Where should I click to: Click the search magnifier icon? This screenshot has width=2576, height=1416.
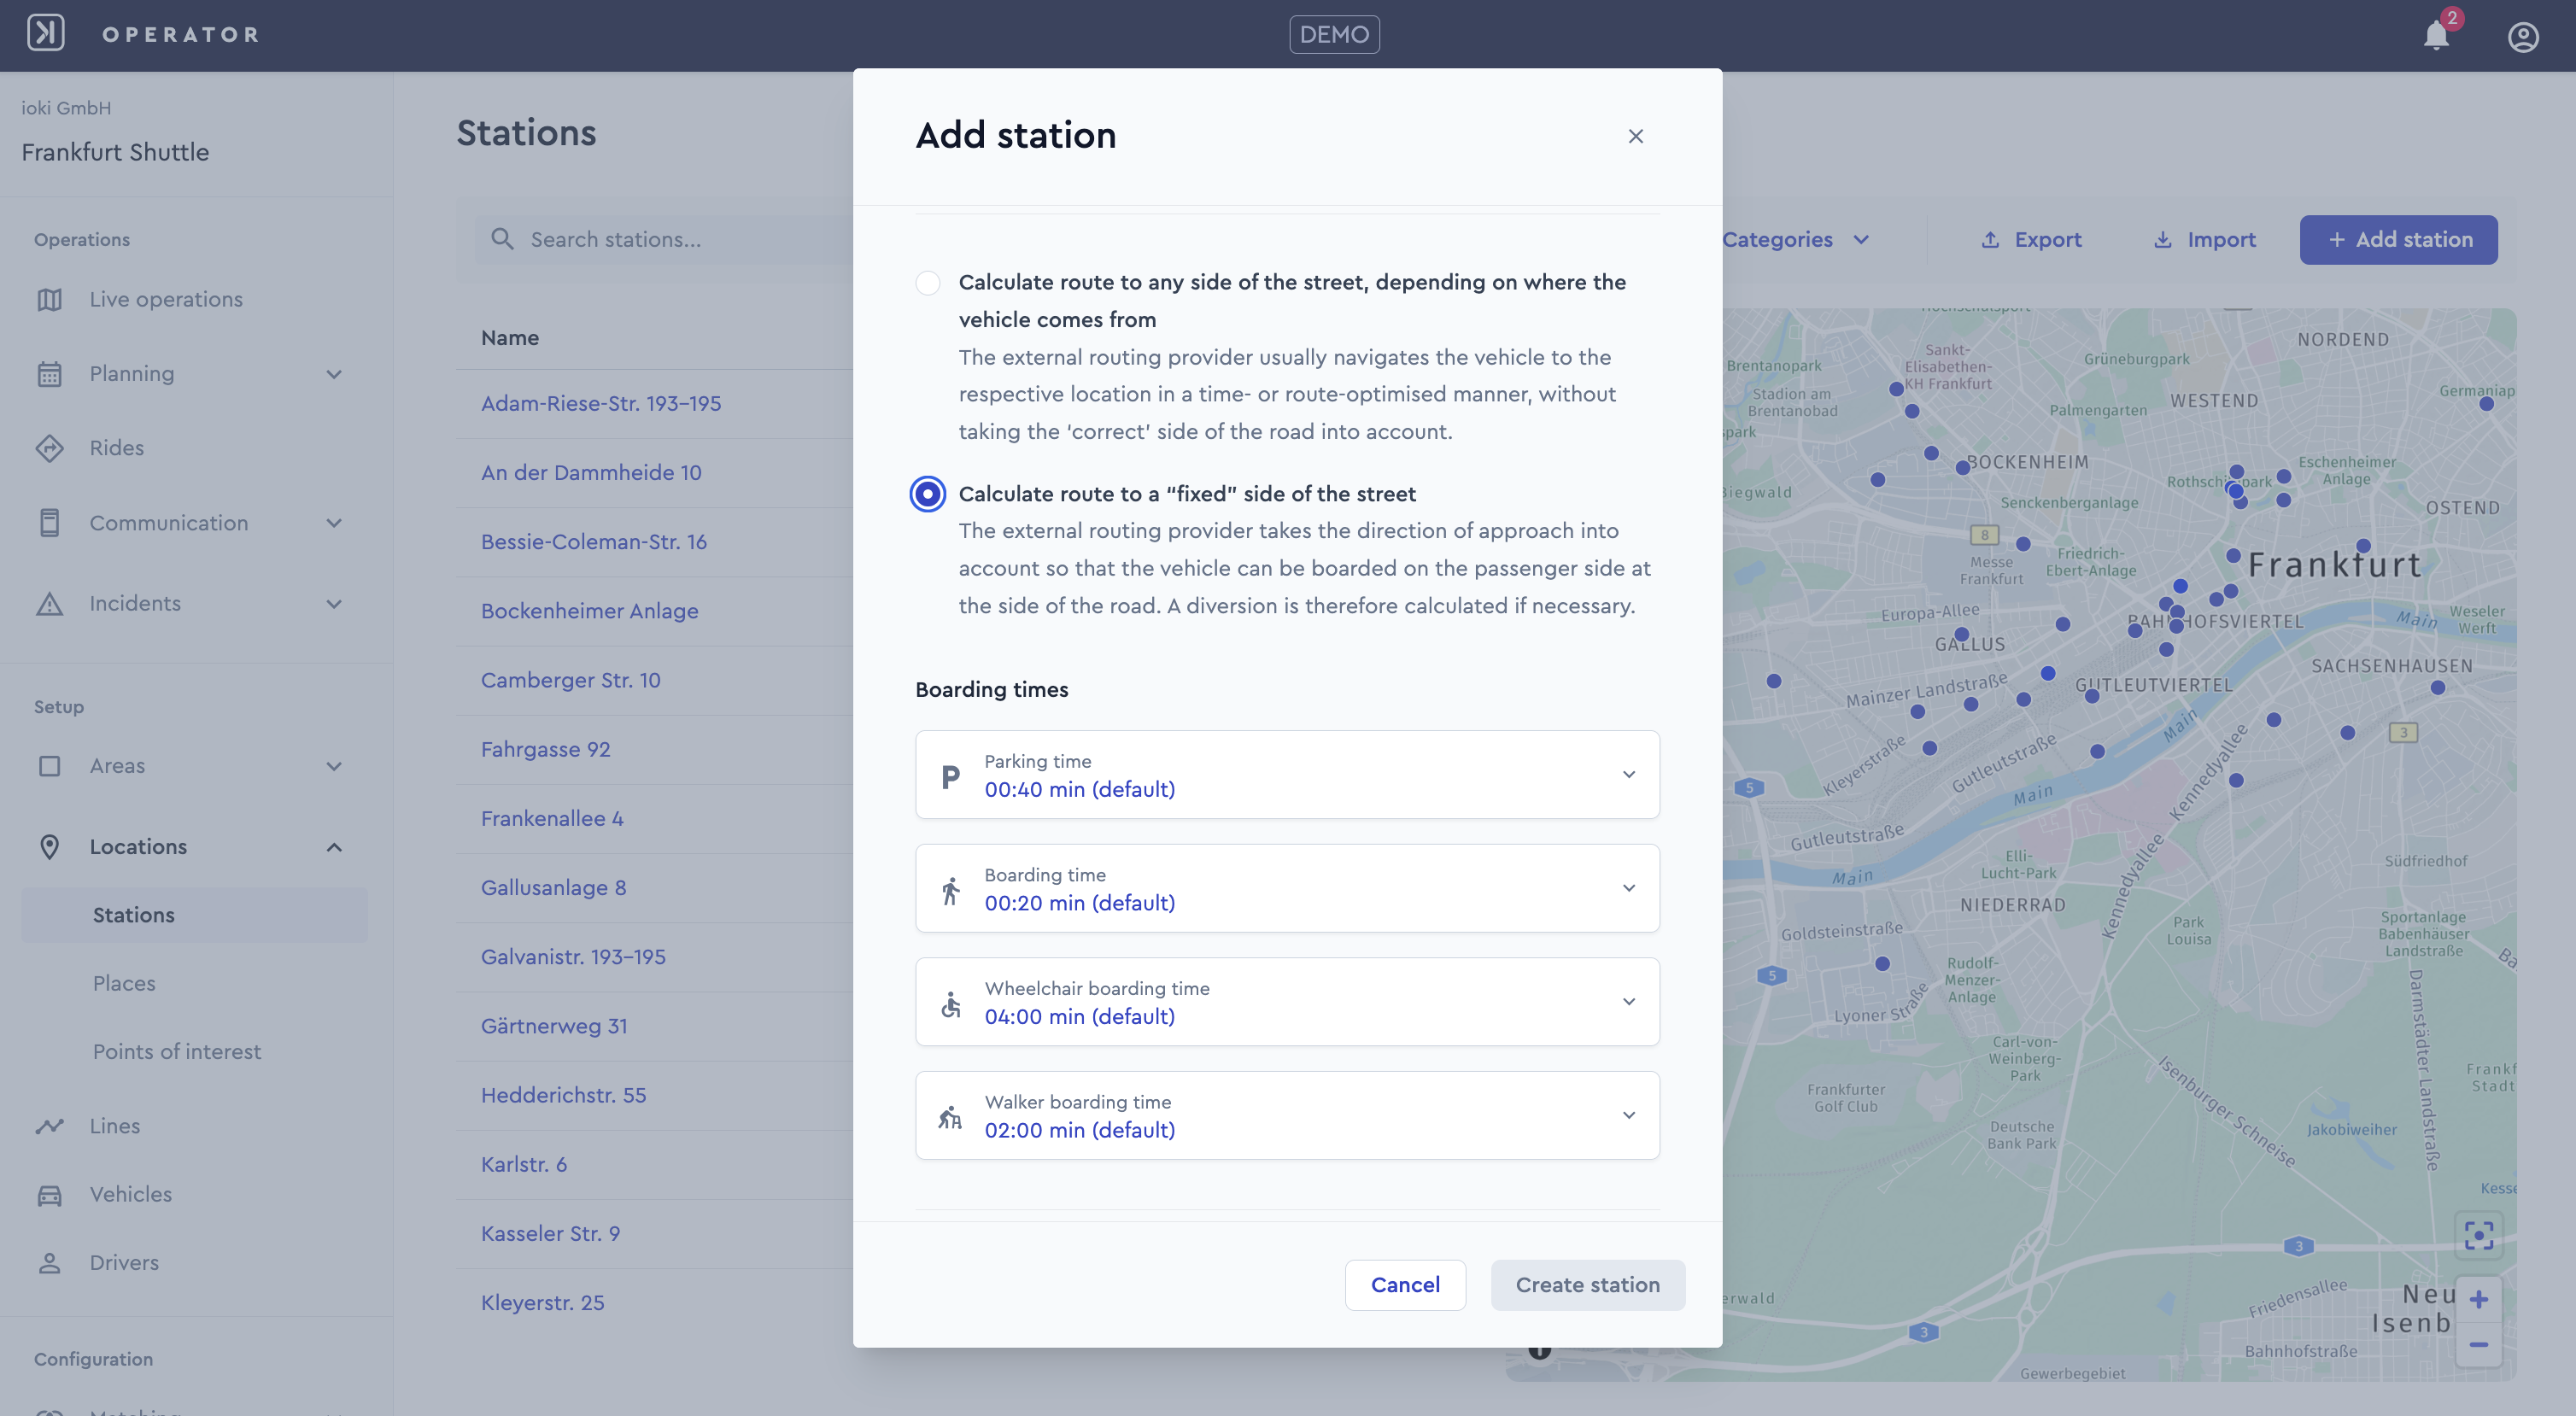[502, 239]
